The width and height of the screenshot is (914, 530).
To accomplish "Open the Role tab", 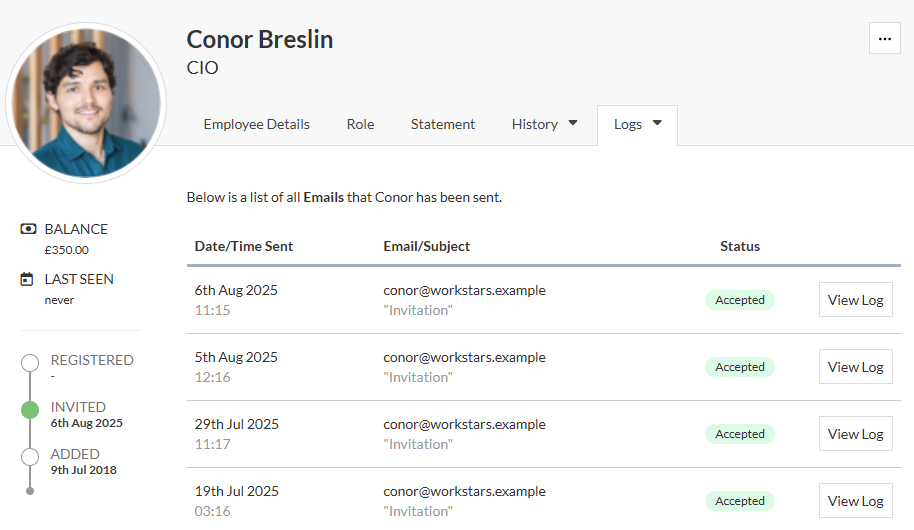I will [360, 124].
